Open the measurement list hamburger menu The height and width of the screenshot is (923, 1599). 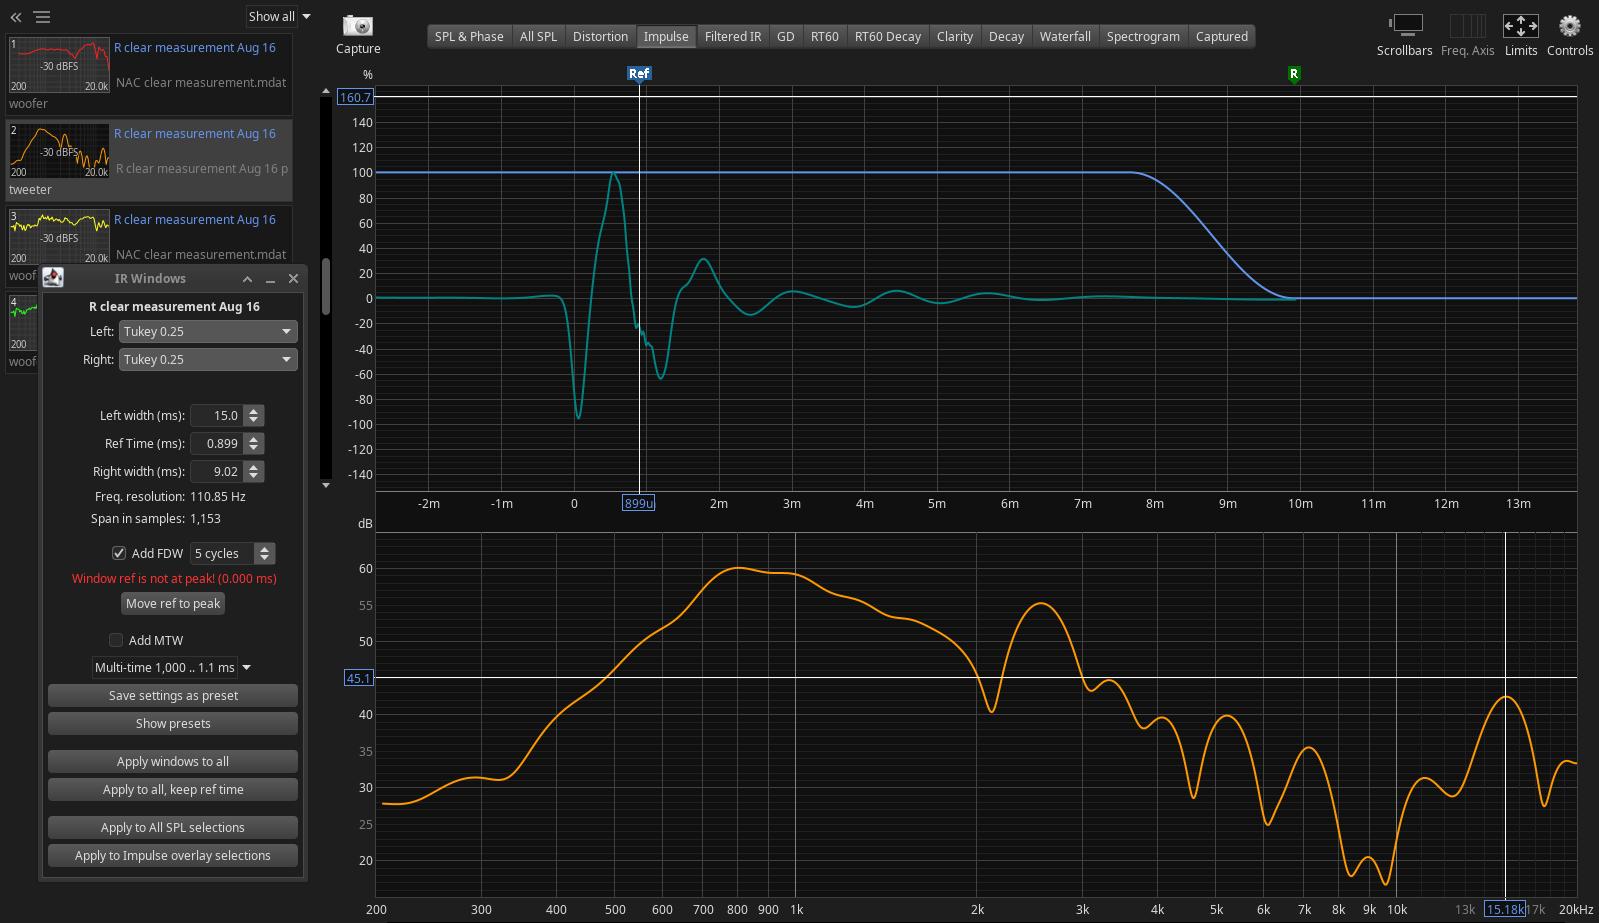click(42, 17)
